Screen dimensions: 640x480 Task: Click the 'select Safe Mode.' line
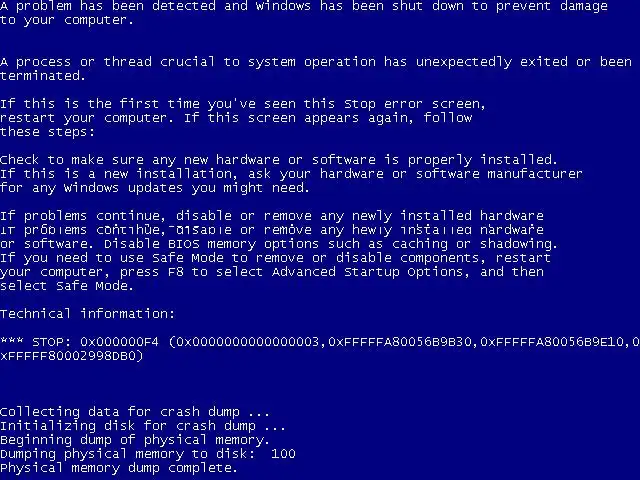pyautogui.click(x=67, y=286)
